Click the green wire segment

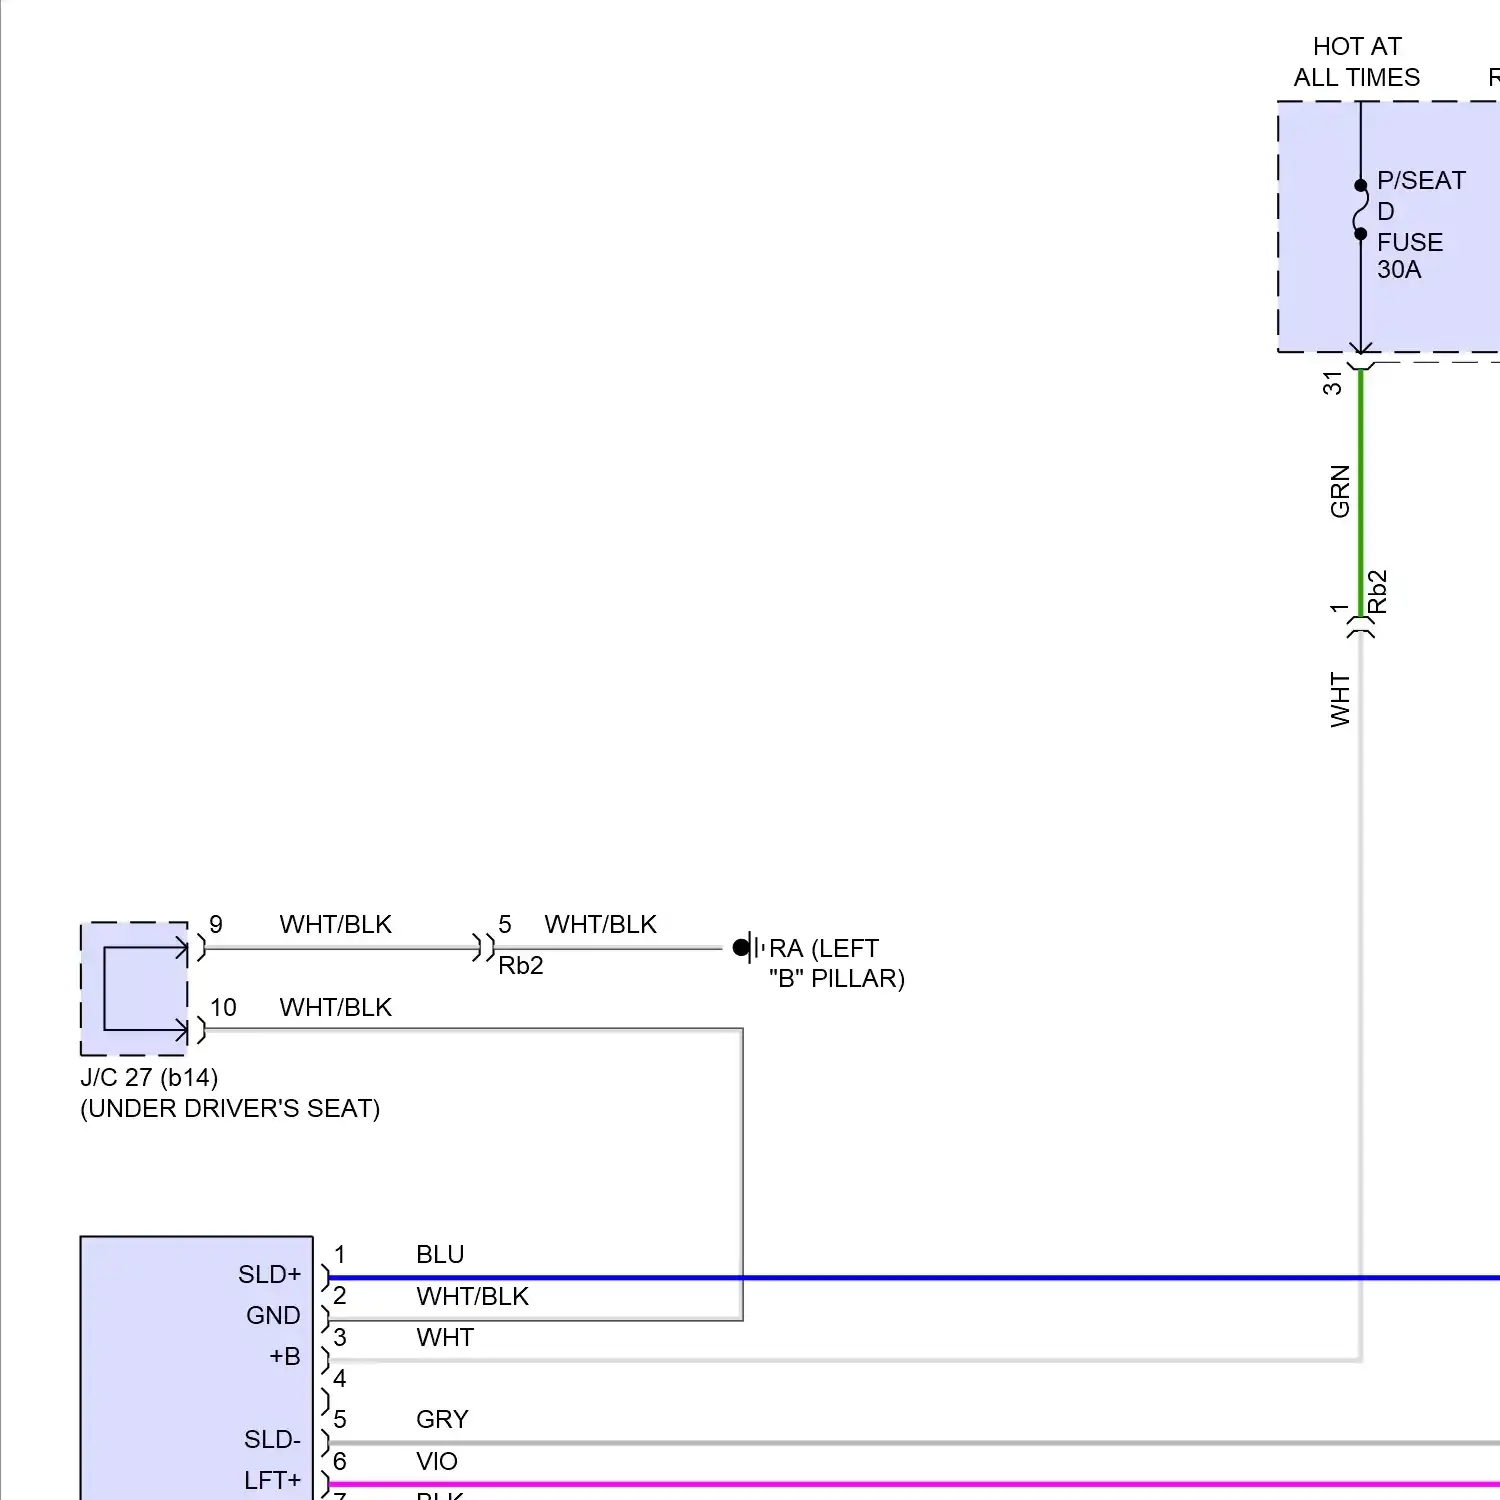coord(1360,492)
